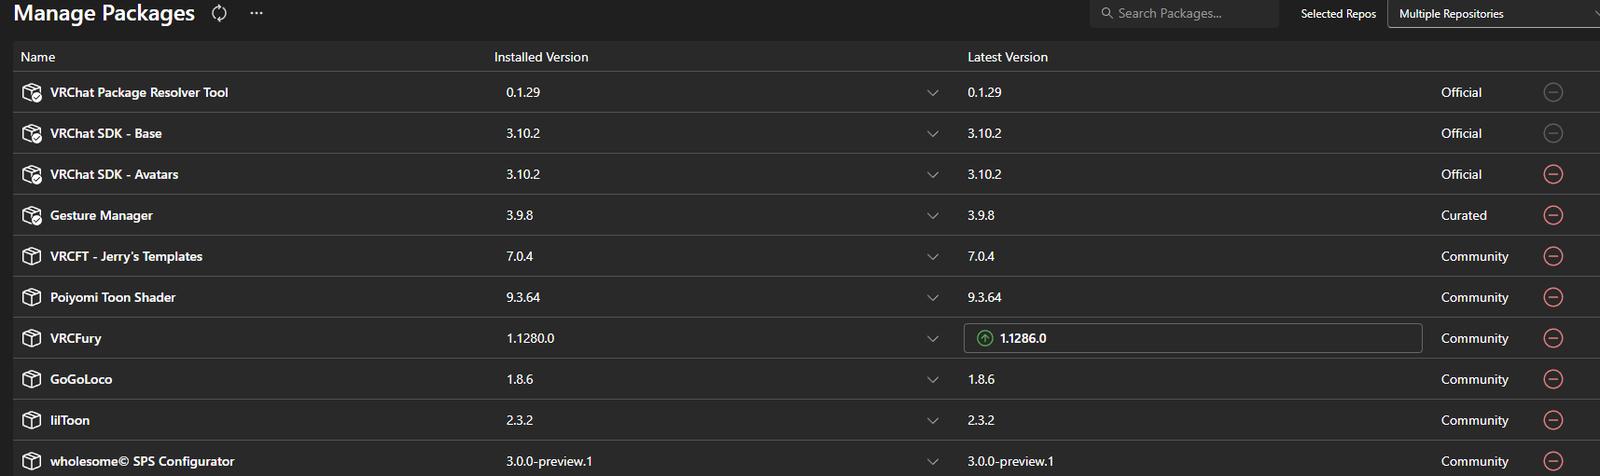Click the VRCFury package icon
This screenshot has width=1600, height=476.
coord(32,338)
